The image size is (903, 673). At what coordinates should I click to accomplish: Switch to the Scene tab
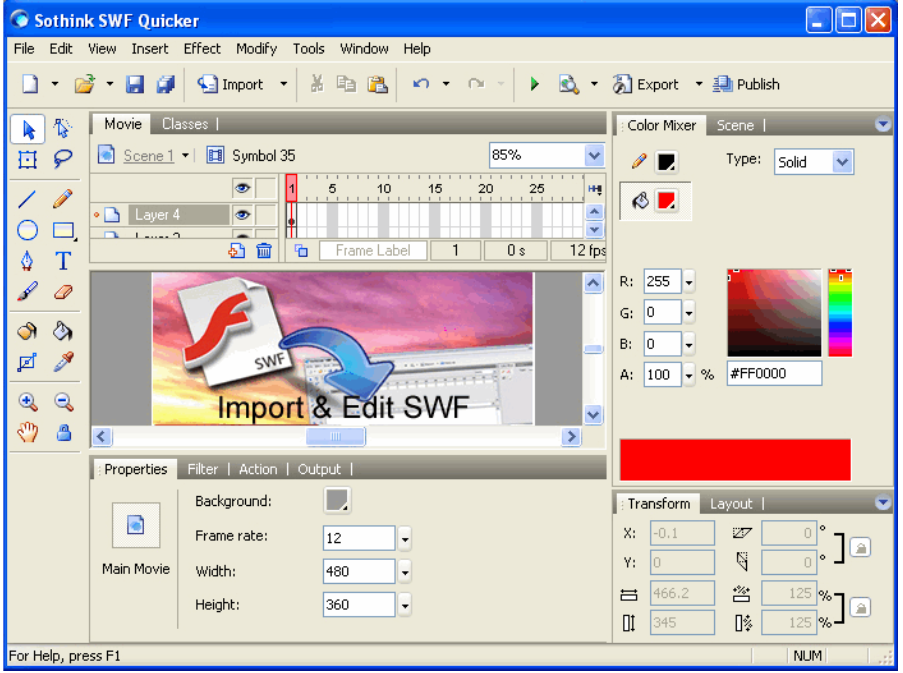tap(735, 126)
